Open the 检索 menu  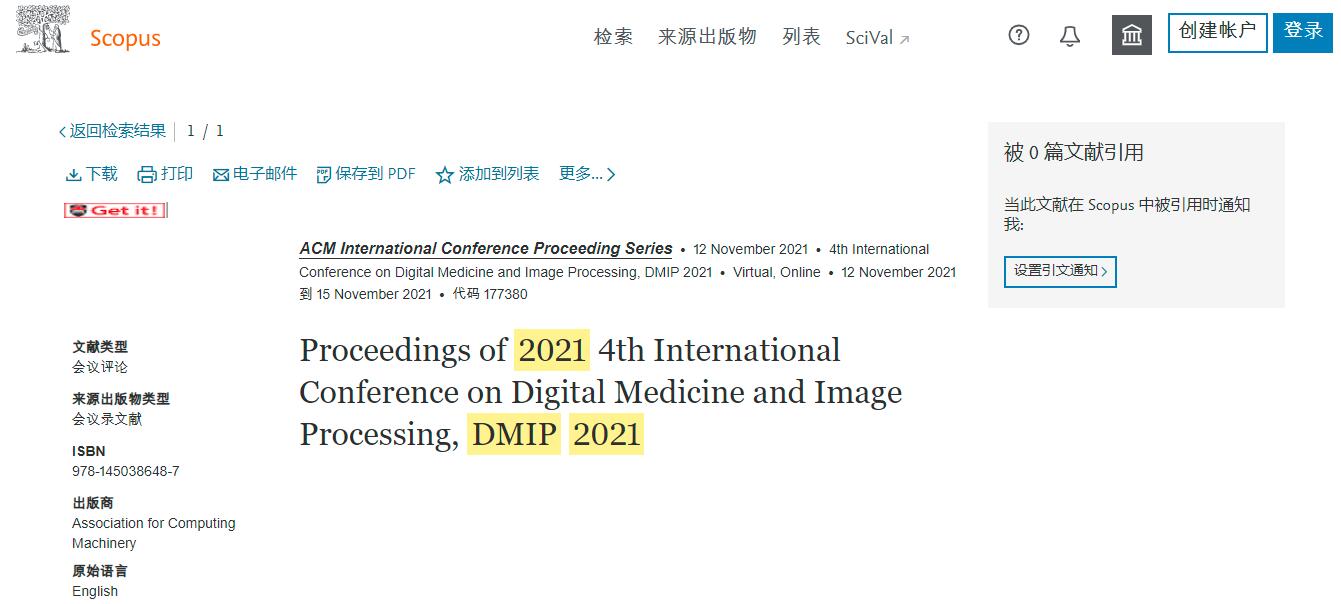[613, 37]
